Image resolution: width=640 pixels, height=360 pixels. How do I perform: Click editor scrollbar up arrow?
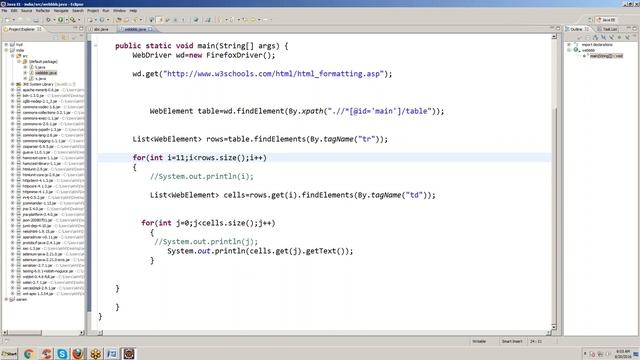point(554,37)
